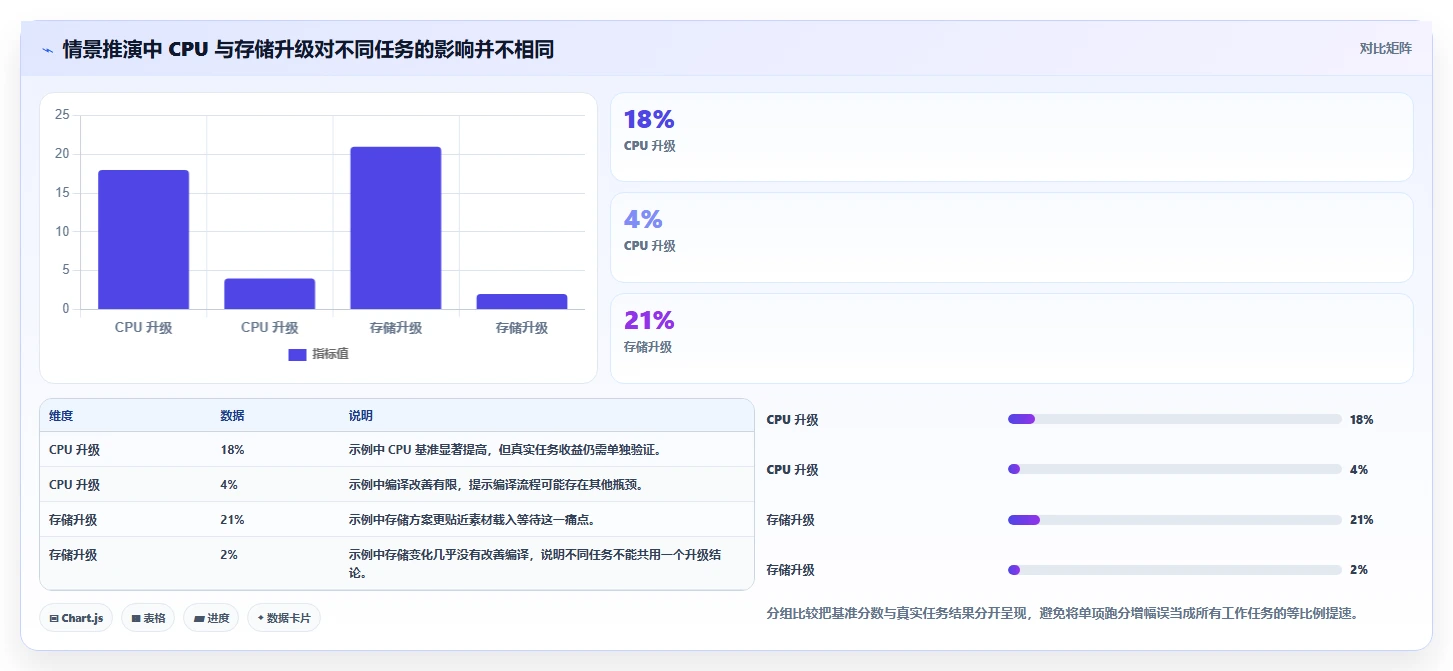Click the 2% cell in the table
This screenshot has height=671, width=1453.
229,555
